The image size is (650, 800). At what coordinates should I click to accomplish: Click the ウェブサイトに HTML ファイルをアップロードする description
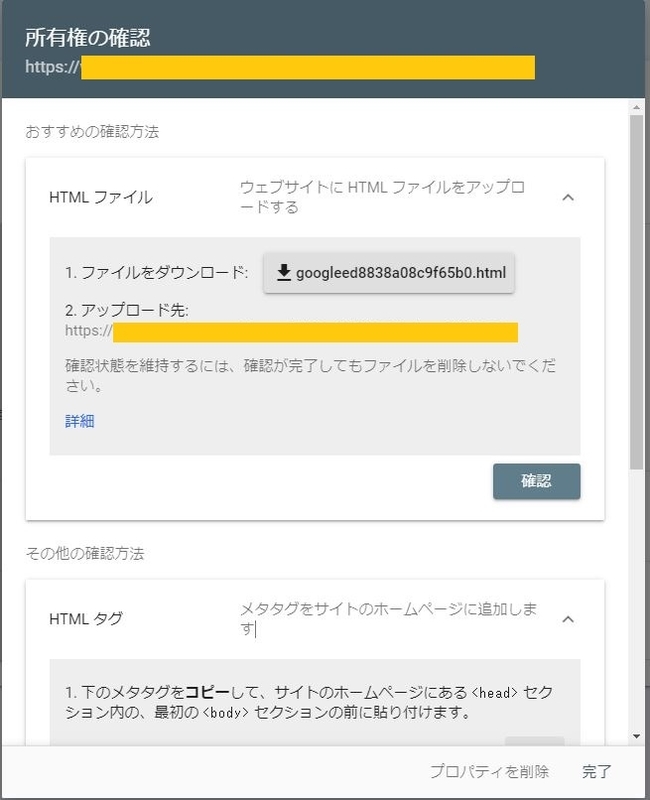pos(382,197)
